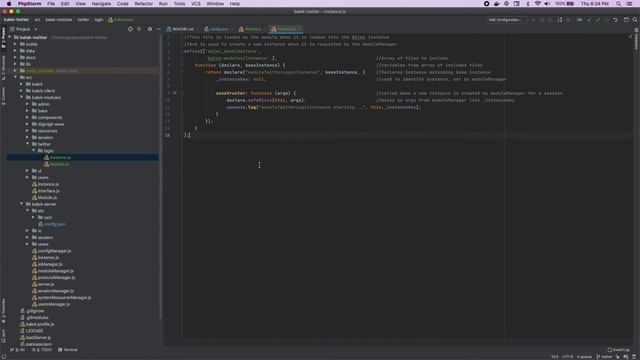Viewport: 640px width, 360px height.
Task: Collapse the src folder
Action: [x=16, y=77]
